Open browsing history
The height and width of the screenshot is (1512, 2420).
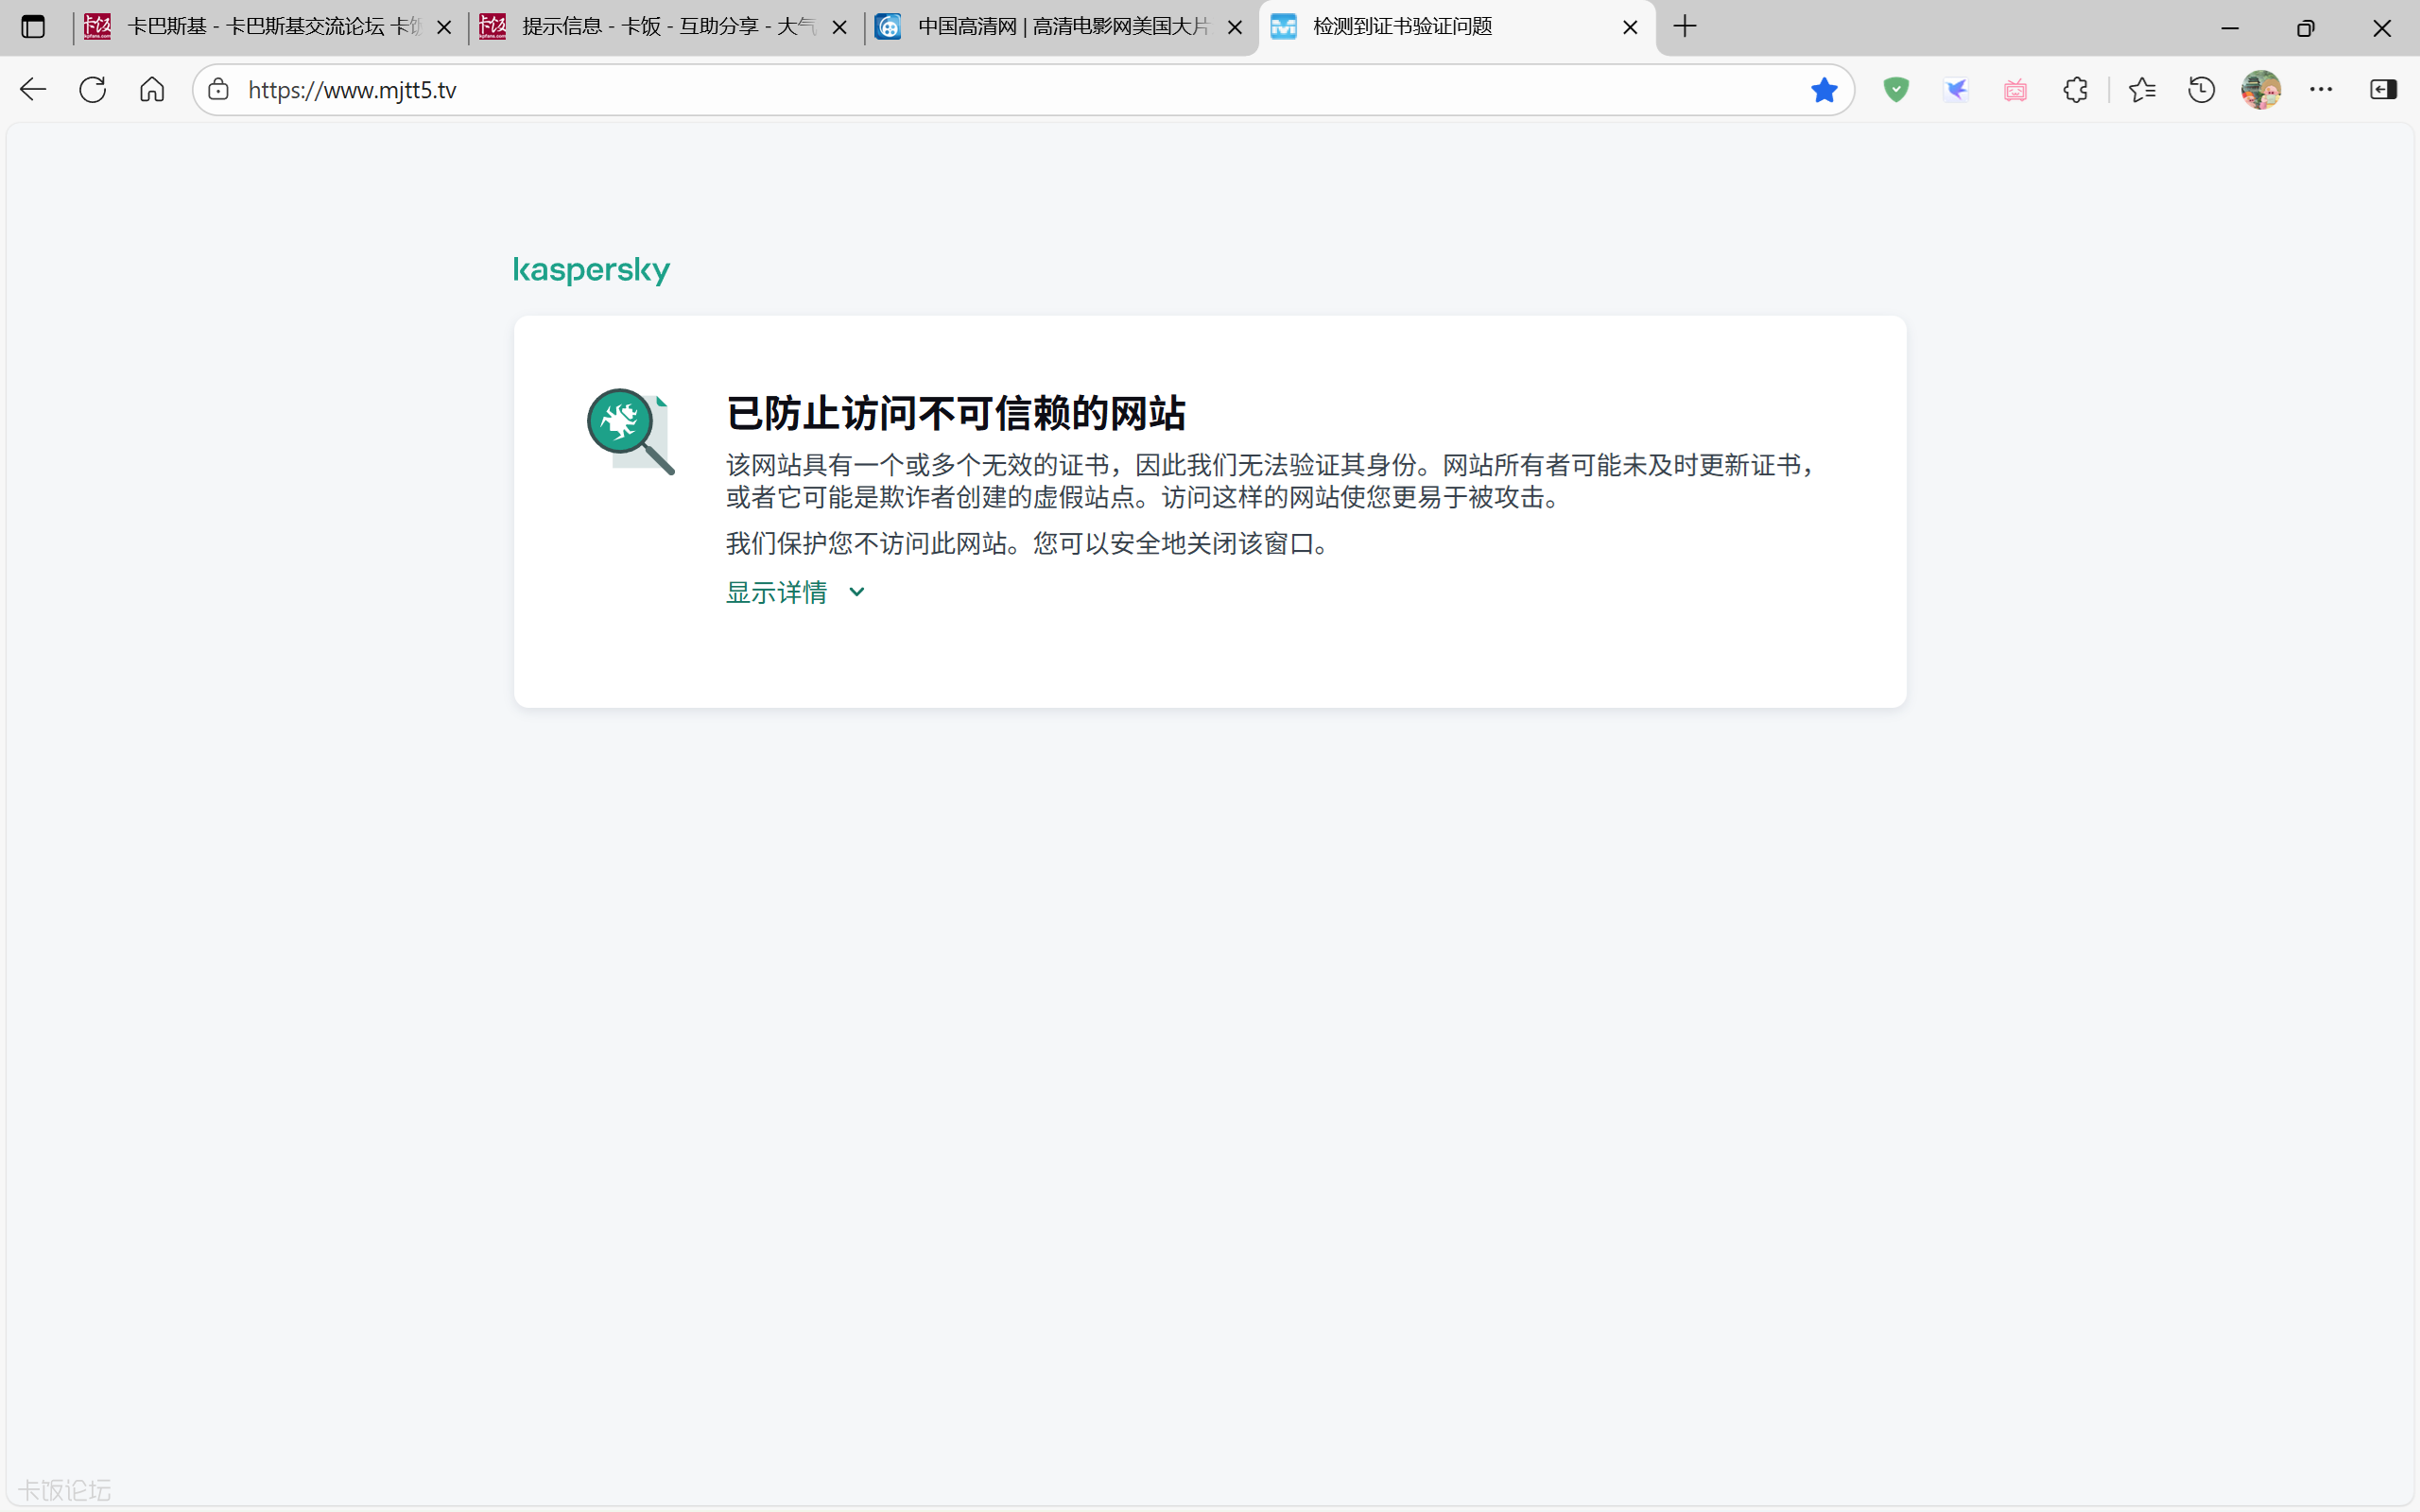[x=2201, y=89]
